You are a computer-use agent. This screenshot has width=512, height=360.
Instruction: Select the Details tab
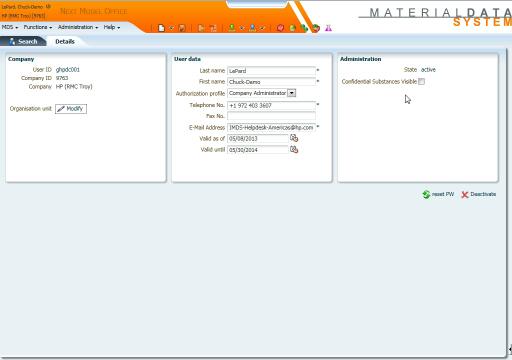pyautogui.click(x=65, y=41)
